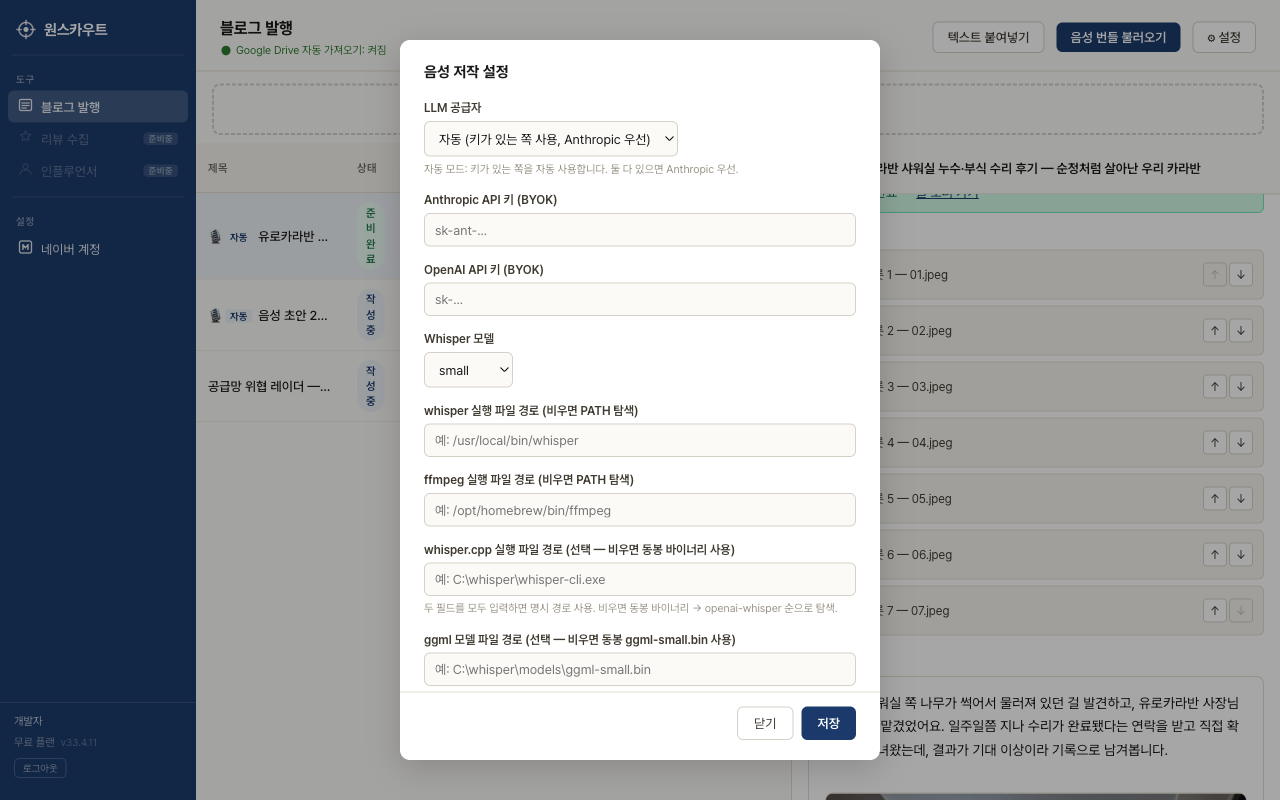Click 음성 번들 불러오기 button
This screenshot has height=800, width=1280.
(1118, 37)
